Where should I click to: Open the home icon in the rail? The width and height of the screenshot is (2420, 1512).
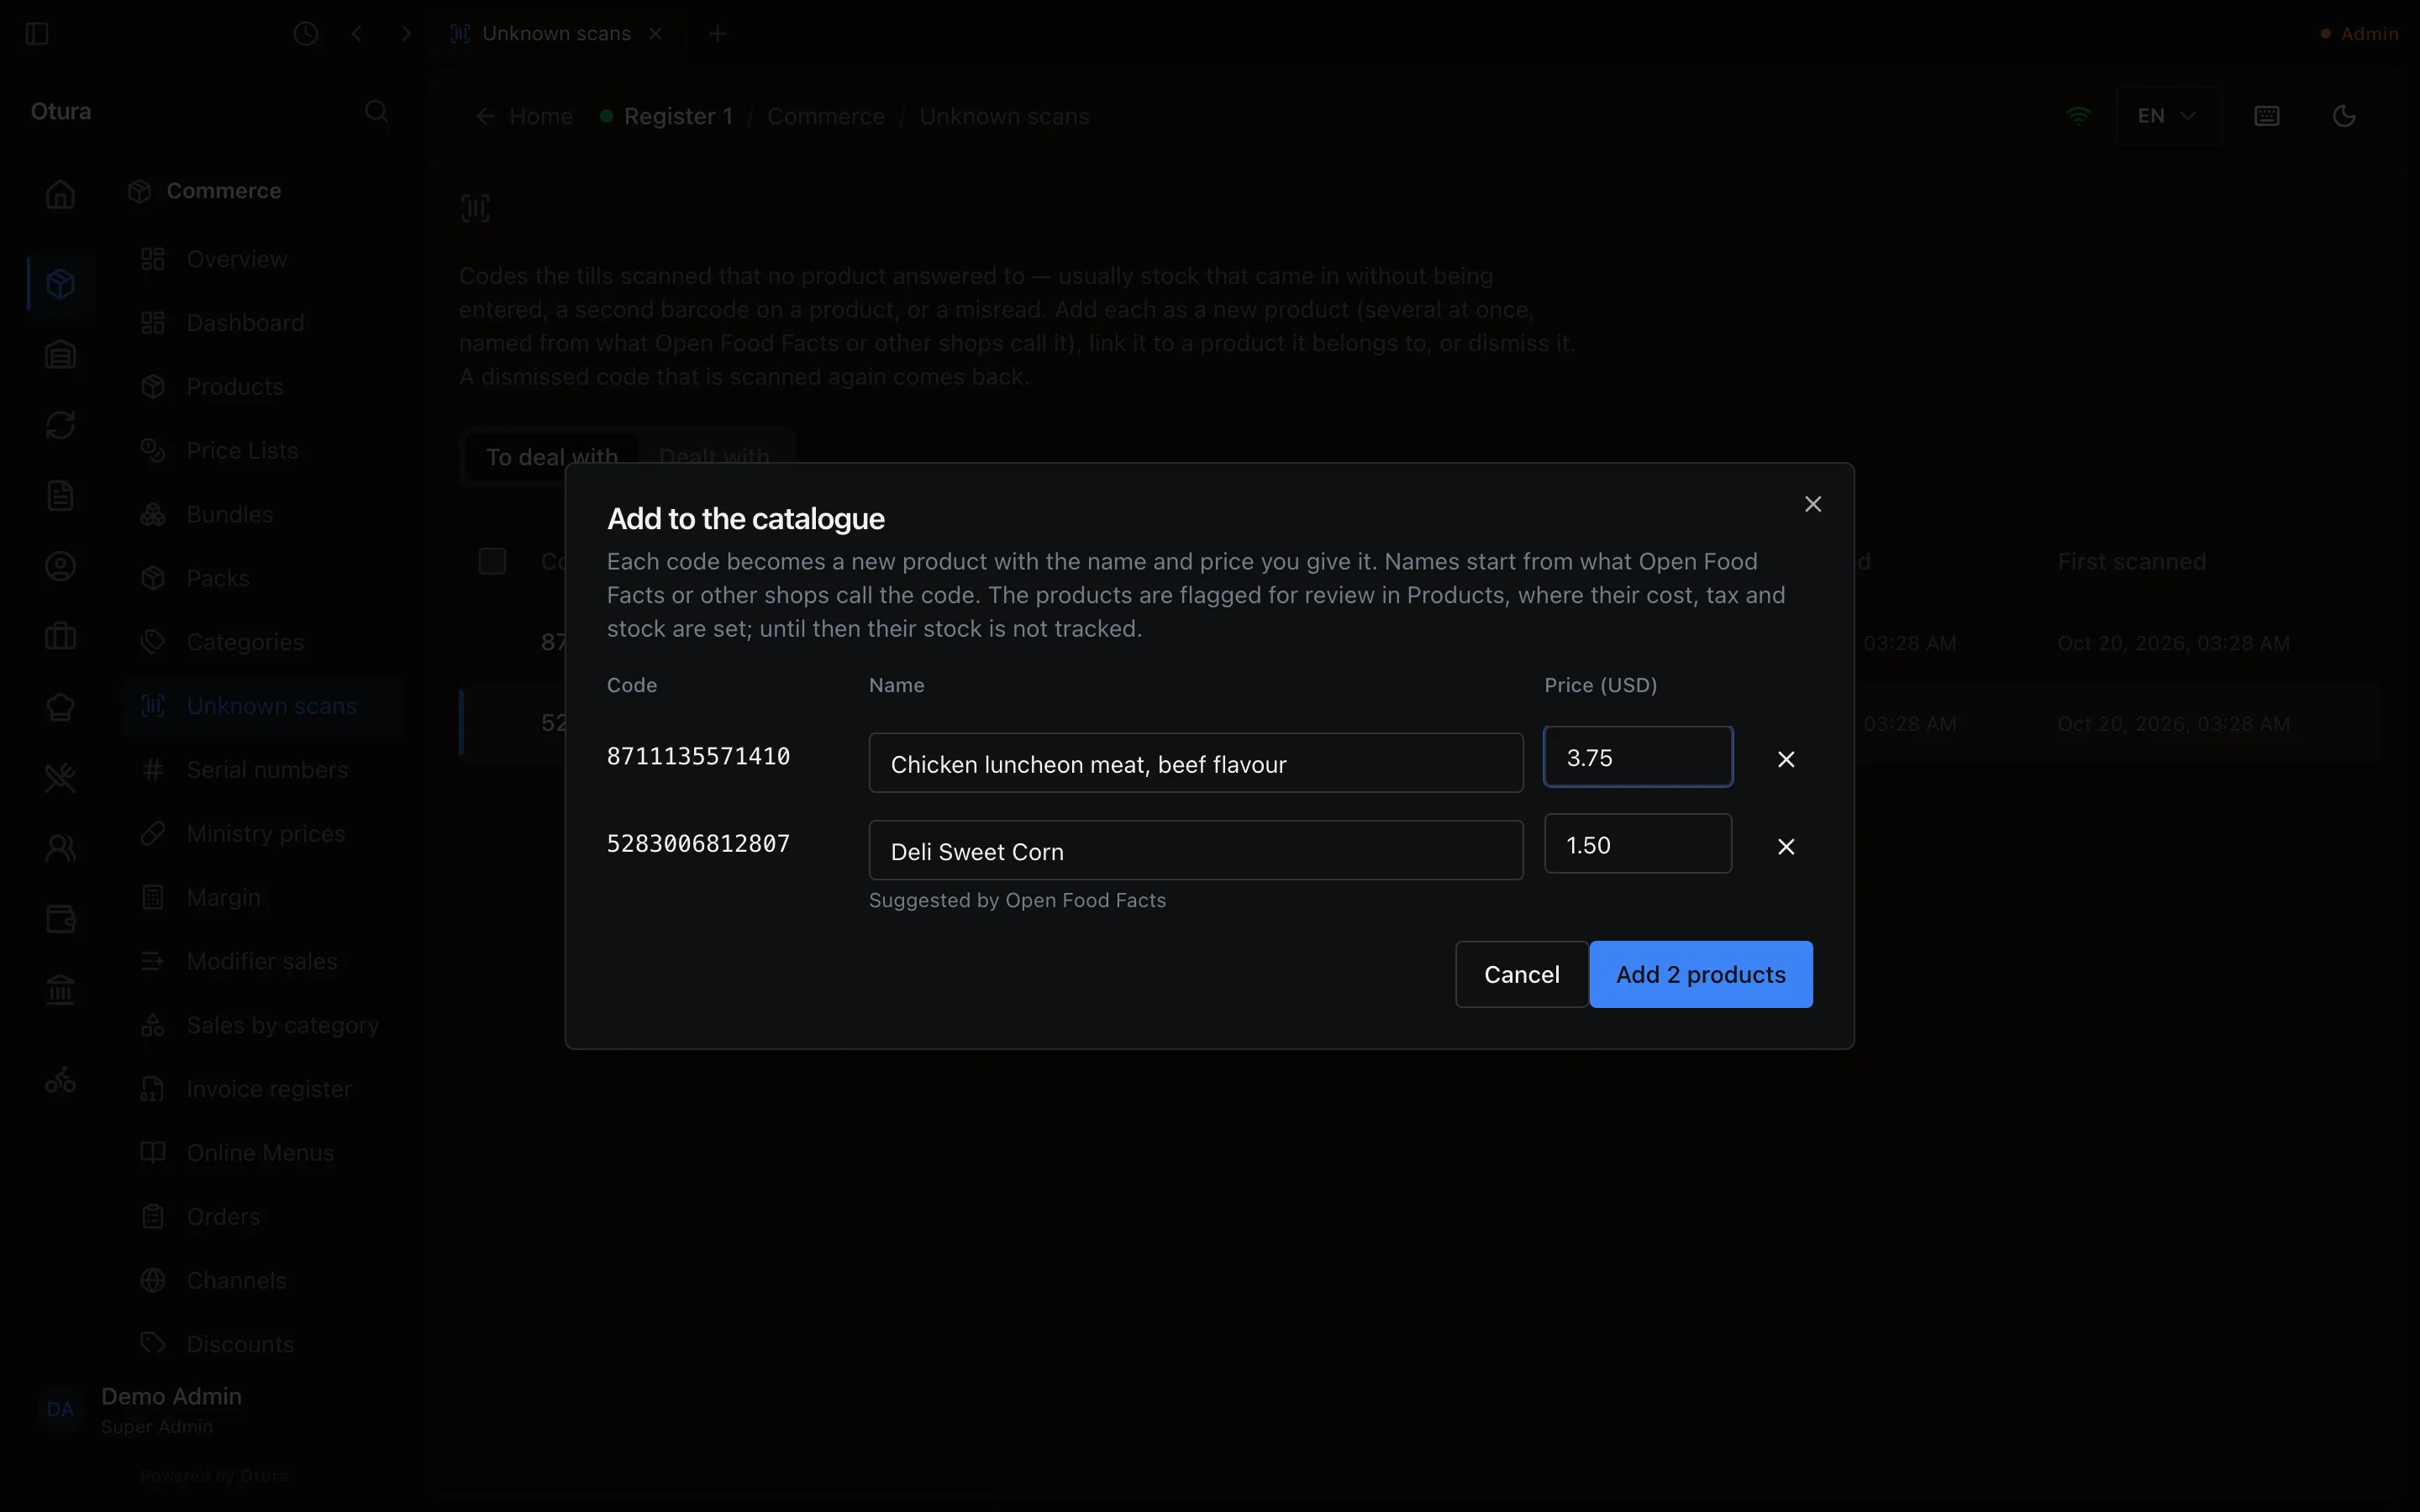point(61,194)
